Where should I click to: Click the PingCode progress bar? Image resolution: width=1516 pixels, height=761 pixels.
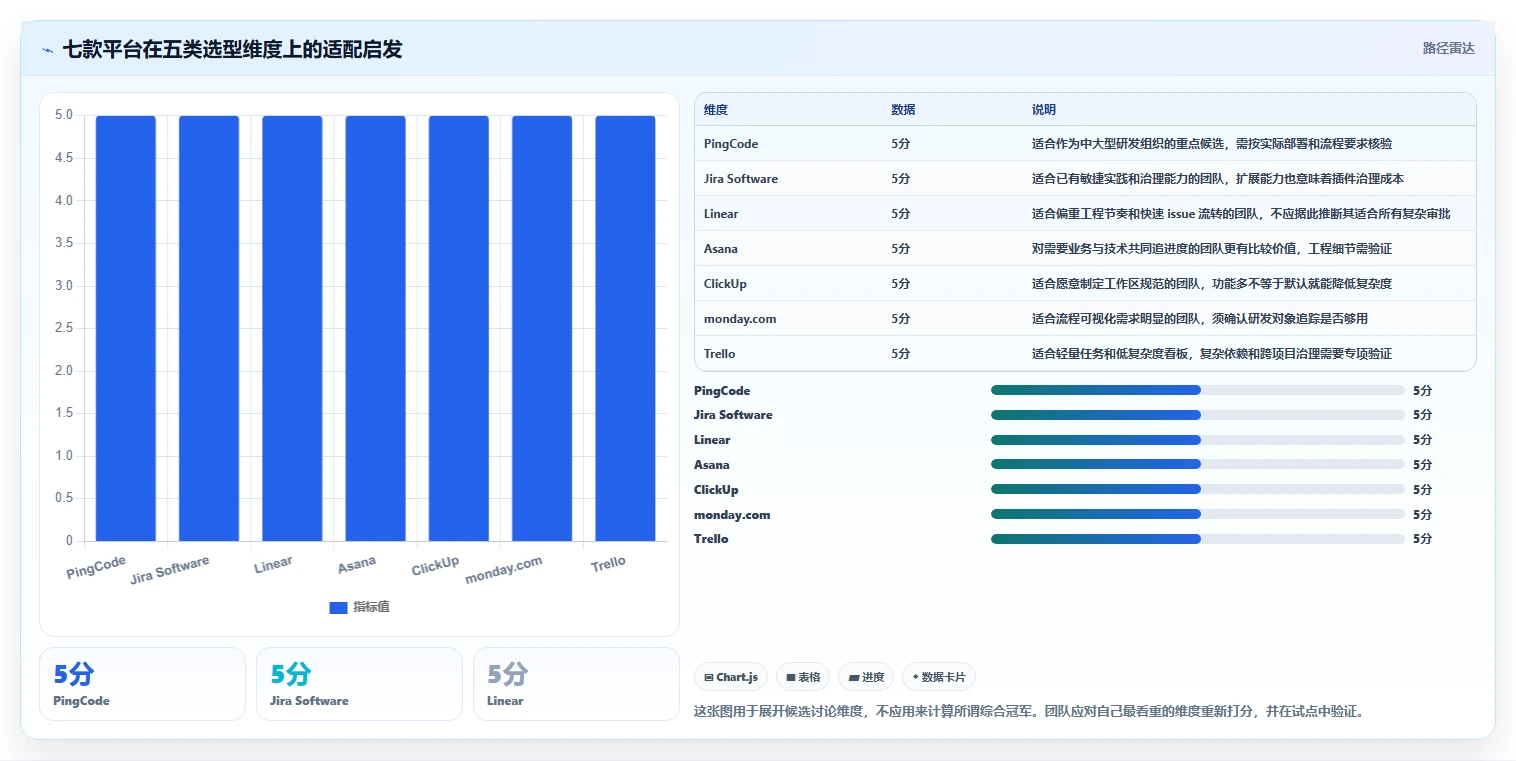[x=1197, y=390]
